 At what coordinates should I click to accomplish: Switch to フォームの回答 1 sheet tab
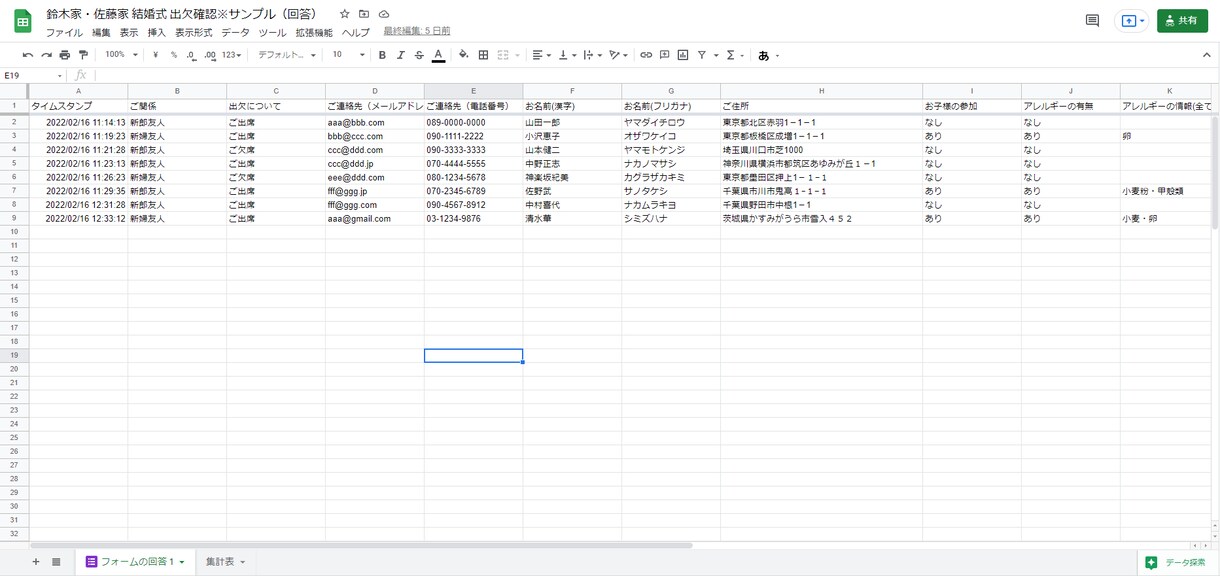click(135, 562)
